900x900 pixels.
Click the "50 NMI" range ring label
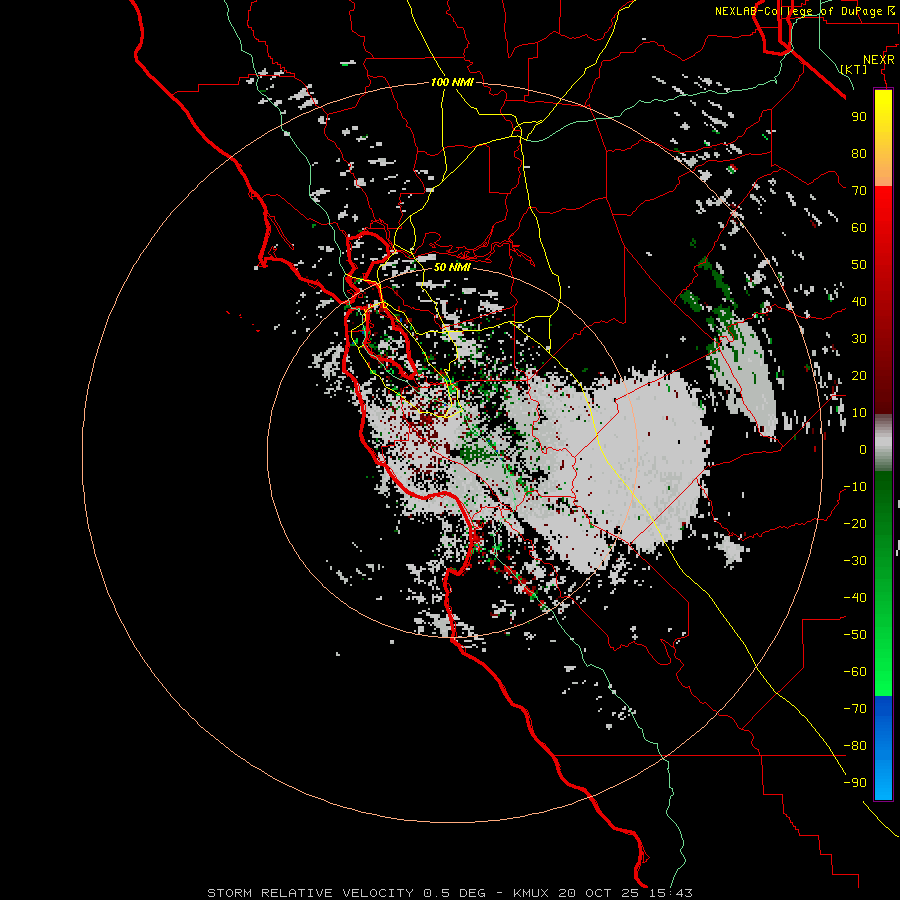[452, 267]
